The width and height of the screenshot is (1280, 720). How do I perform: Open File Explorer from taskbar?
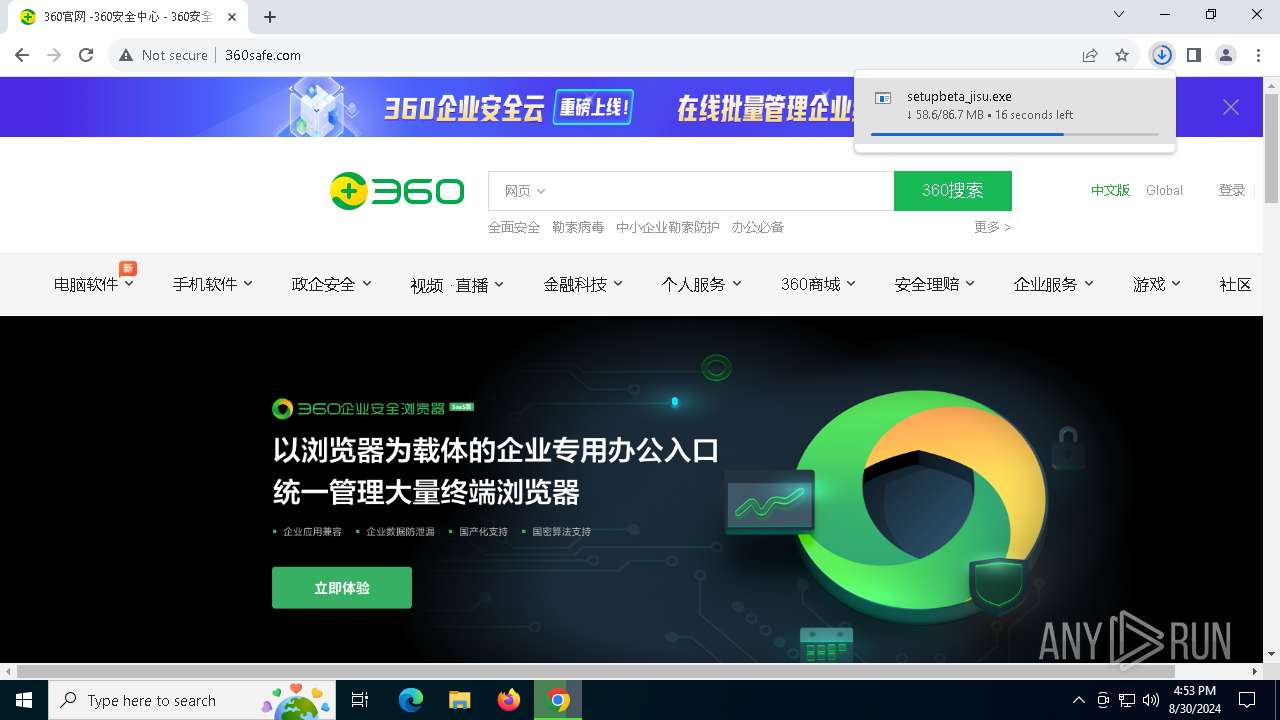(x=459, y=700)
